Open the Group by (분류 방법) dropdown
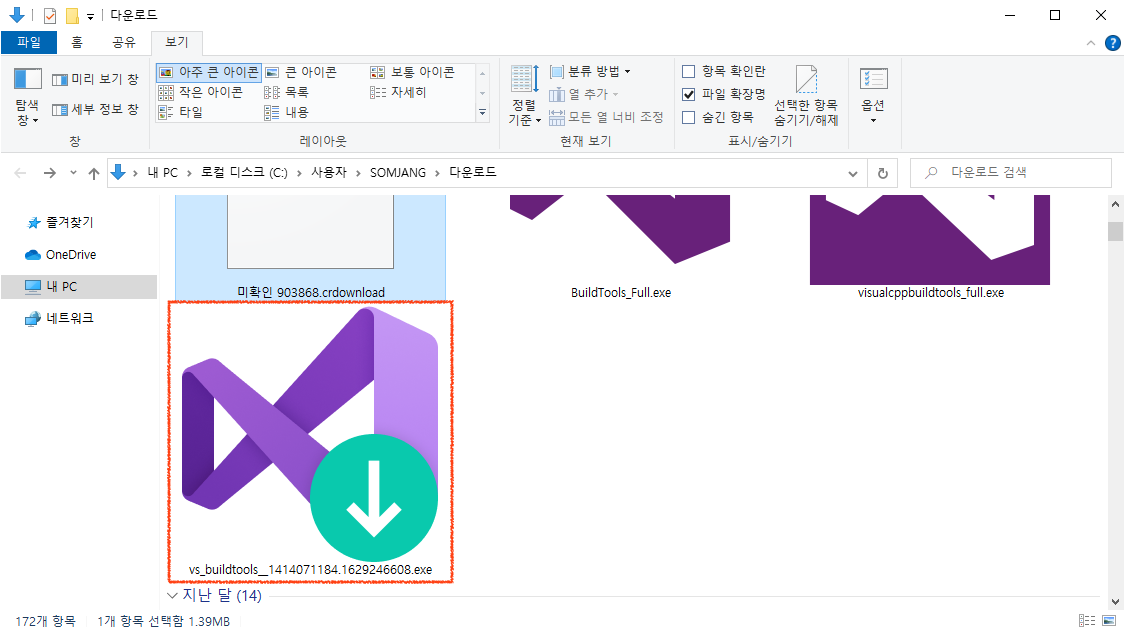 [x=590, y=71]
